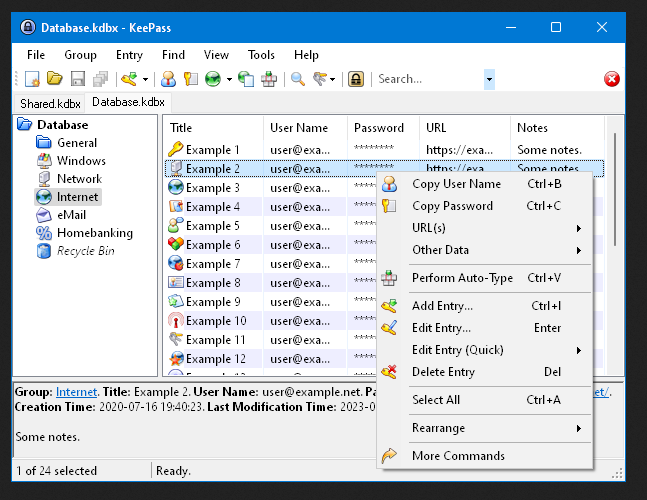Select the Recycle Bin group
Viewport: 647px width, 500px height.
pos(85,251)
